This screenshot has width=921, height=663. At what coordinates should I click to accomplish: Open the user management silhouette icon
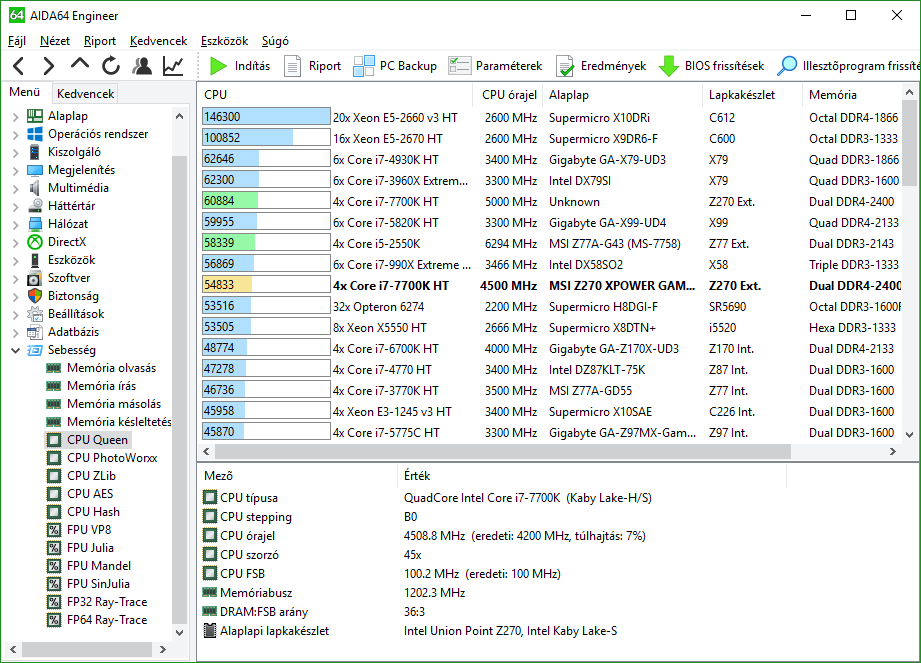(x=142, y=66)
